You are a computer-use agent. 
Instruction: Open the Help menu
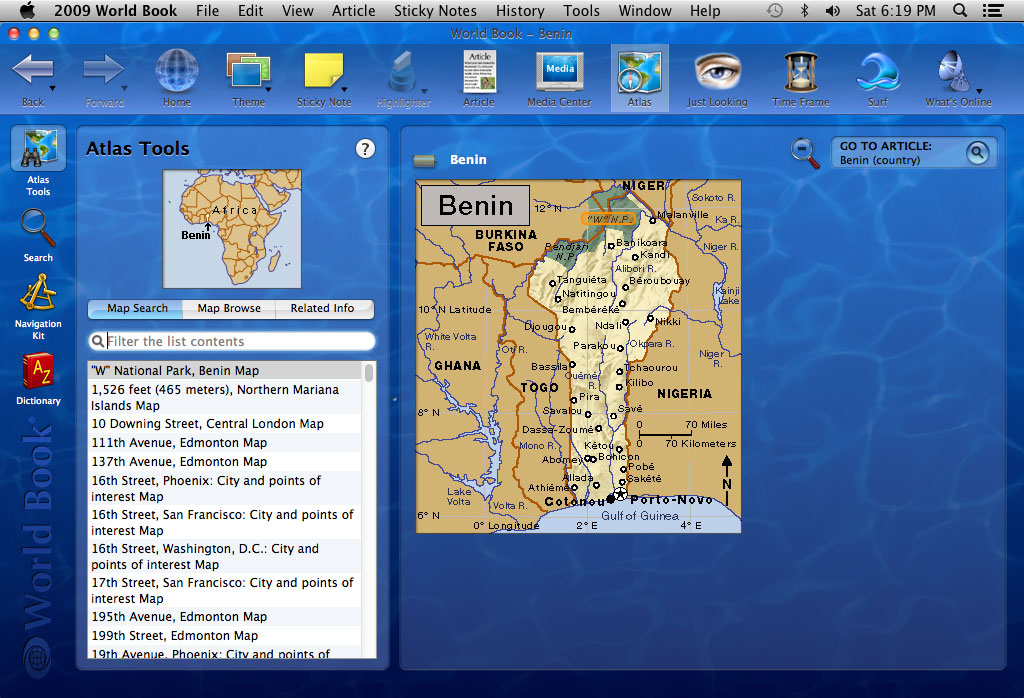[x=705, y=10]
